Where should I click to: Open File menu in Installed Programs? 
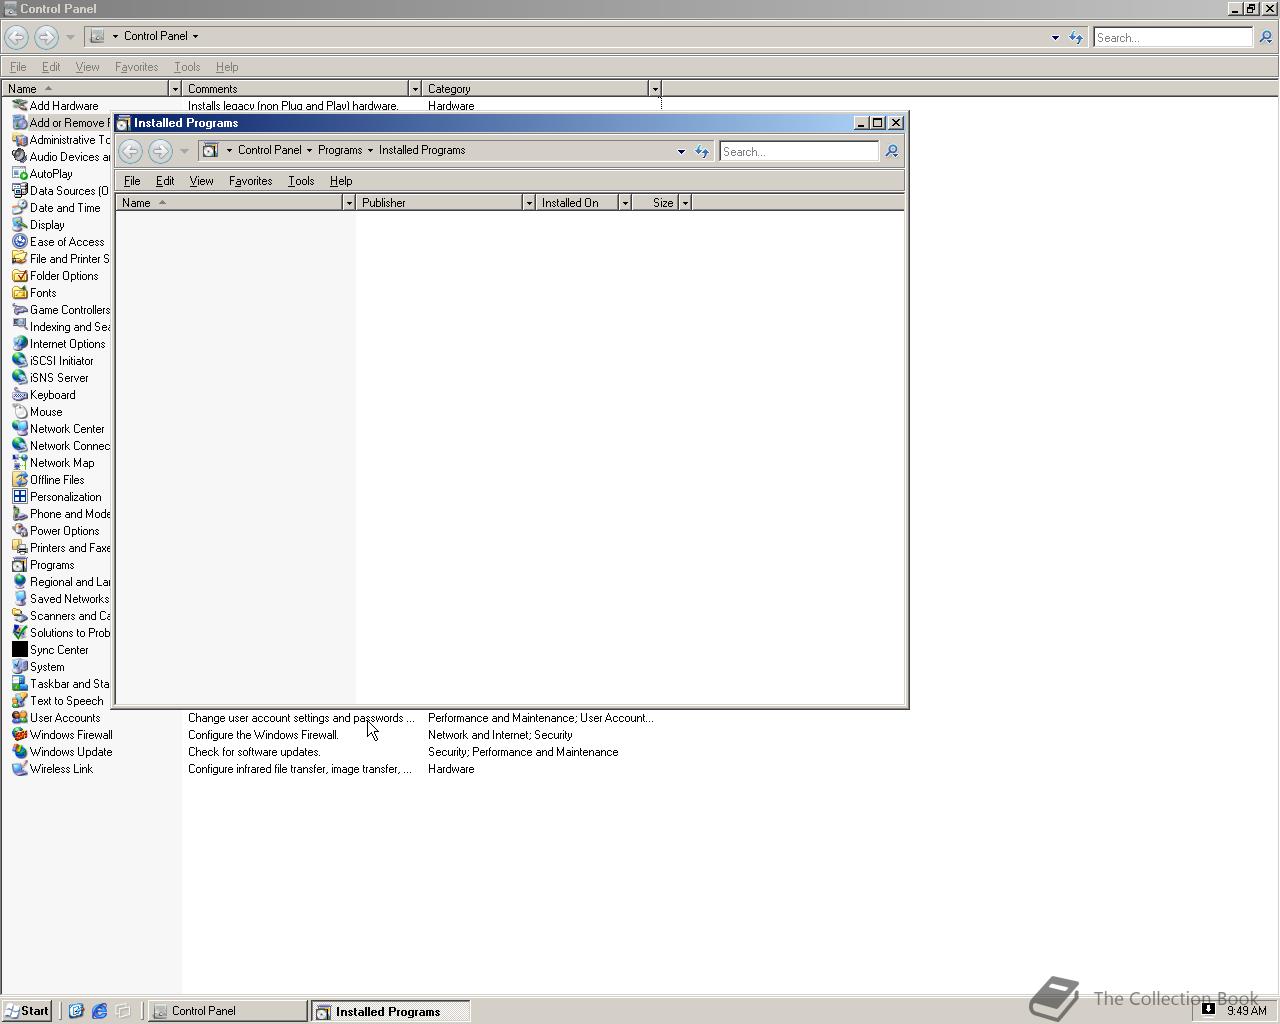tap(132, 181)
